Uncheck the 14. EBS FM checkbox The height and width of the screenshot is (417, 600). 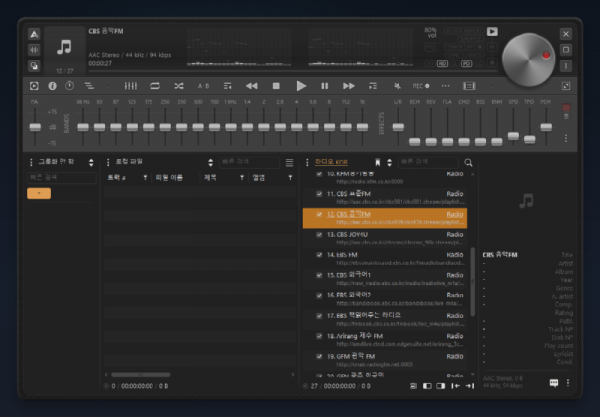coord(319,255)
